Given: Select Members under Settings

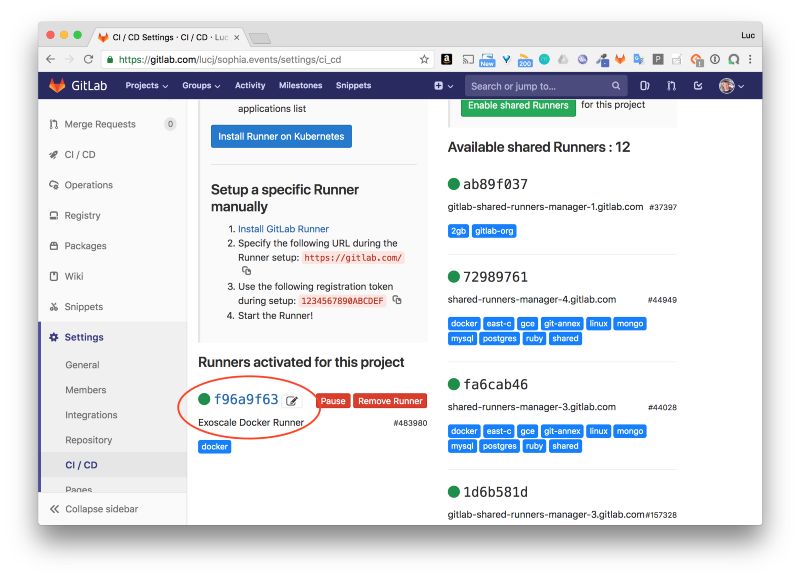Looking at the screenshot, I should 86,390.
